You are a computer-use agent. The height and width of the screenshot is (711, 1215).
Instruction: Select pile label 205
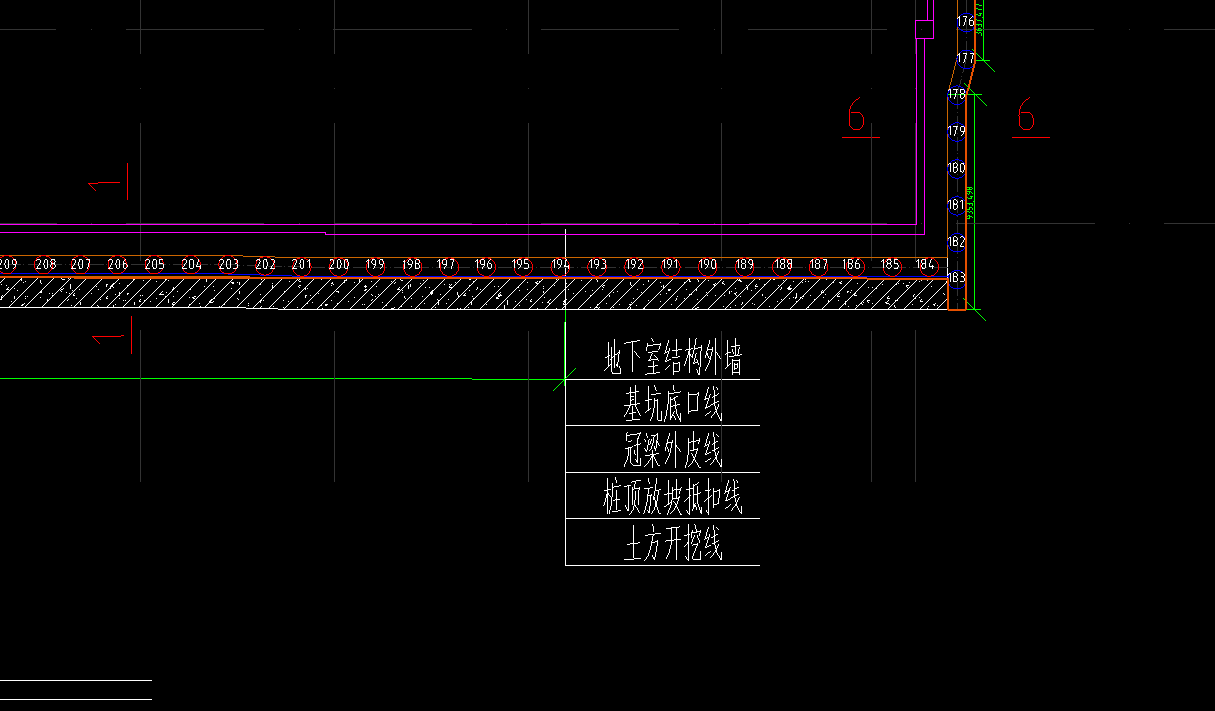(154, 265)
